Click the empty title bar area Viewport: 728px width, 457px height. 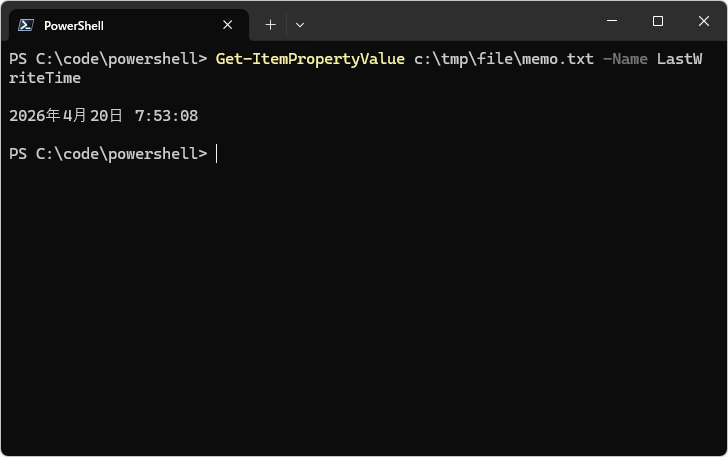click(x=450, y=22)
